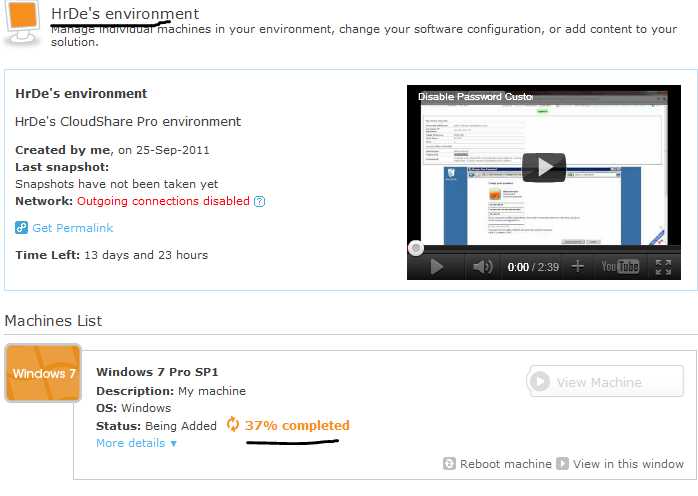Click the Machines List heading
The image size is (698, 496).
(53, 321)
